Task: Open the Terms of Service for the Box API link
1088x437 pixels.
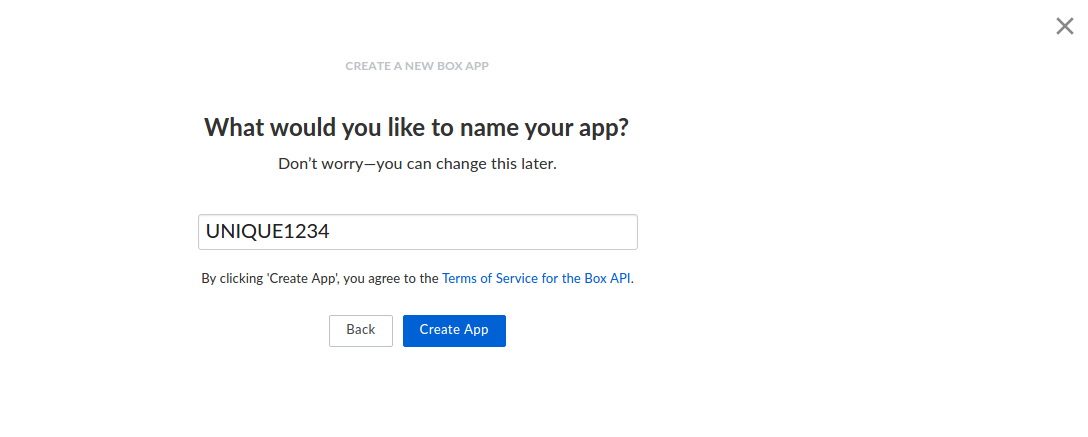Action: point(537,279)
